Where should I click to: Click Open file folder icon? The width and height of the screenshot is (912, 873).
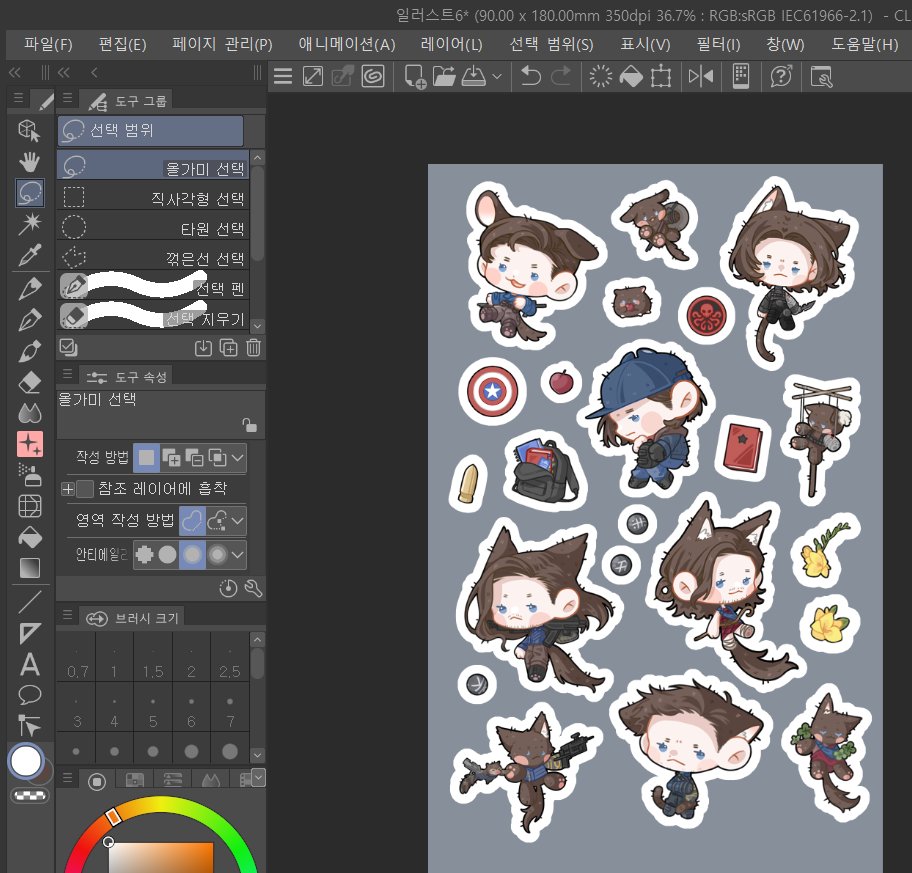click(444, 76)
